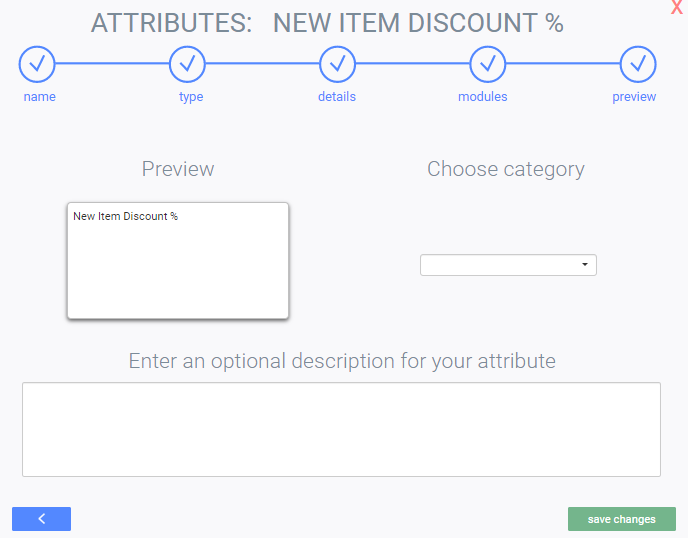Open the Choose category combo box

500,265
